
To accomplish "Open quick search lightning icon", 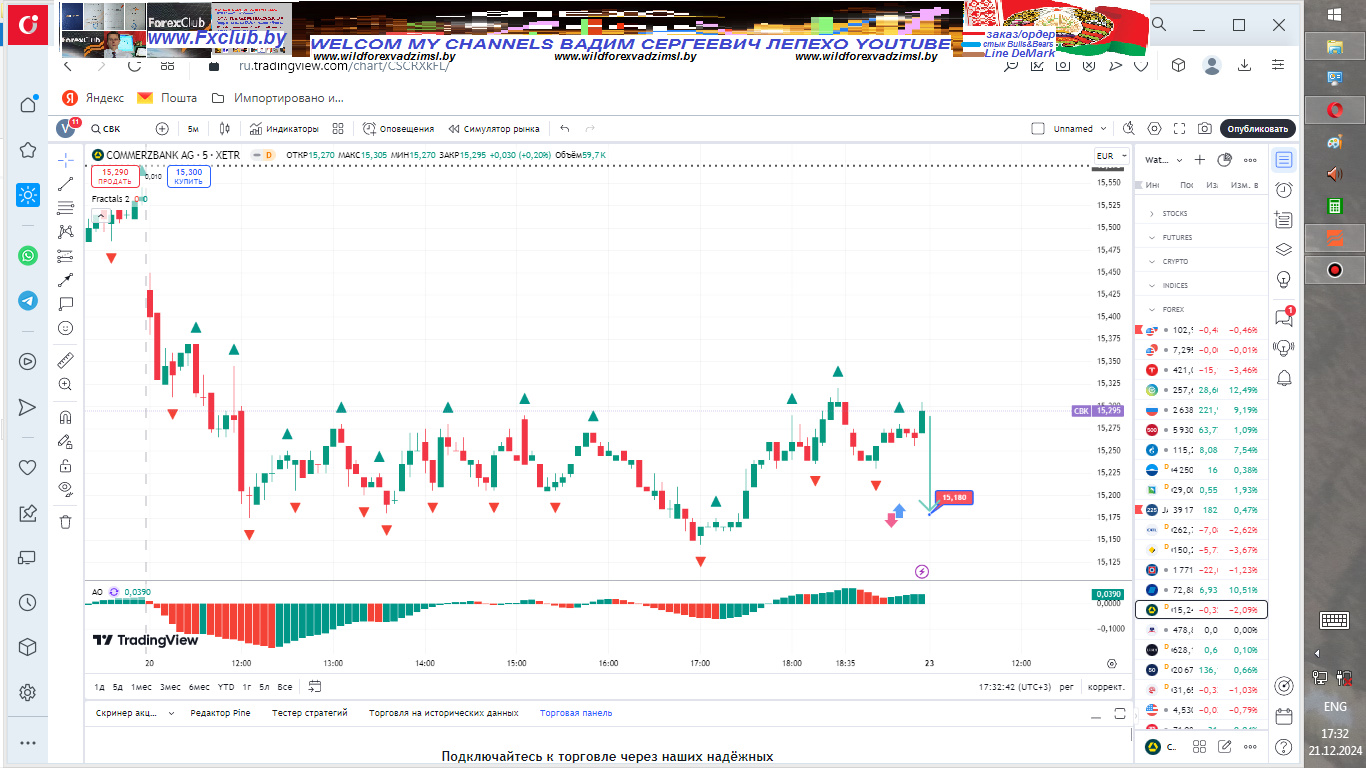I will point(1129,128).
